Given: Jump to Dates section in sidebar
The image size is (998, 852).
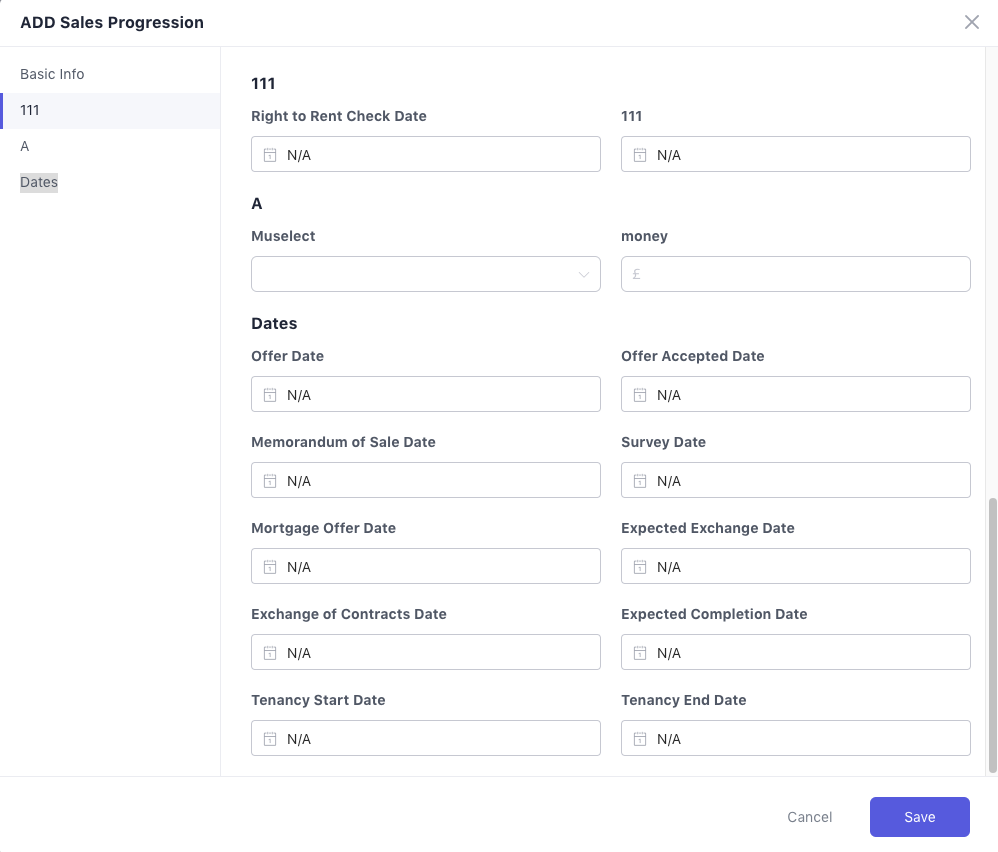Looking at the screenshot, I should point(39,182).
